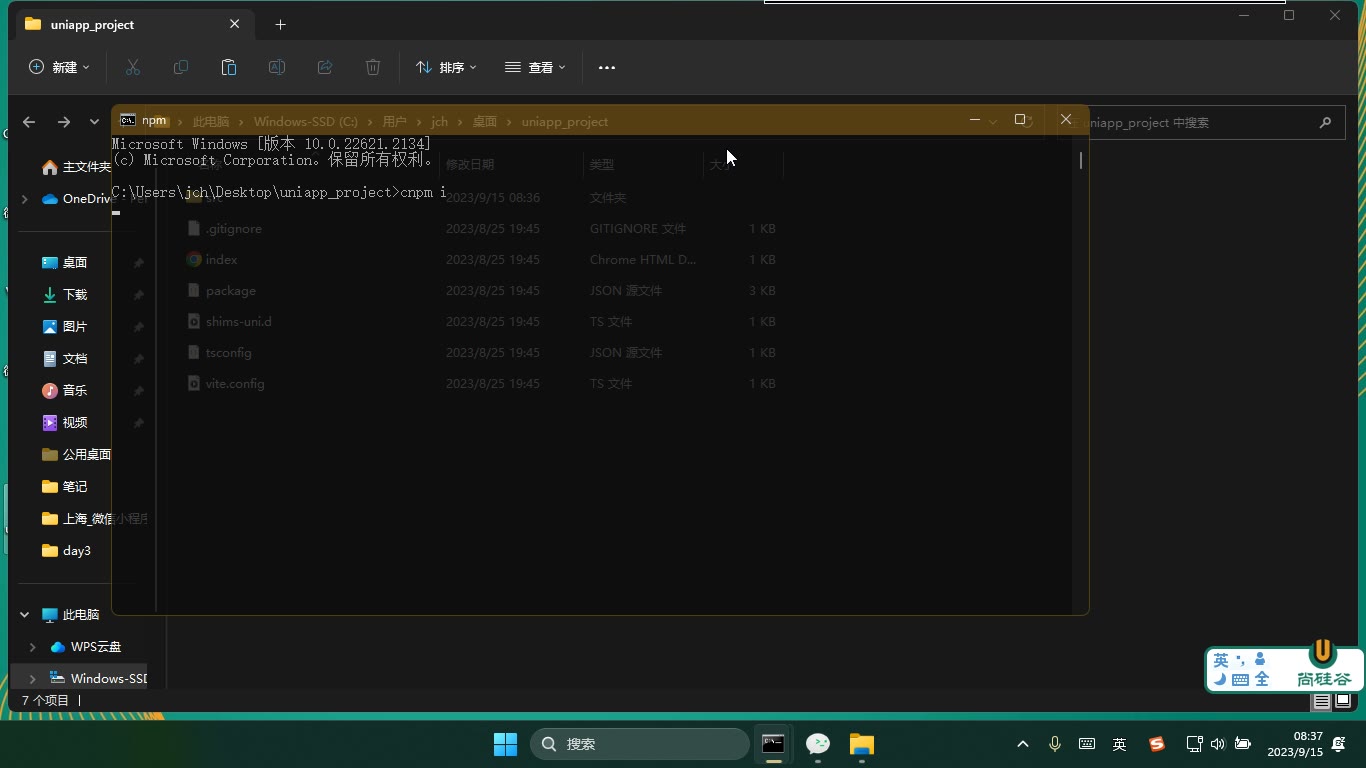Click the copy icon in toolbar
Screen dimensions: 1366x768
181,67
